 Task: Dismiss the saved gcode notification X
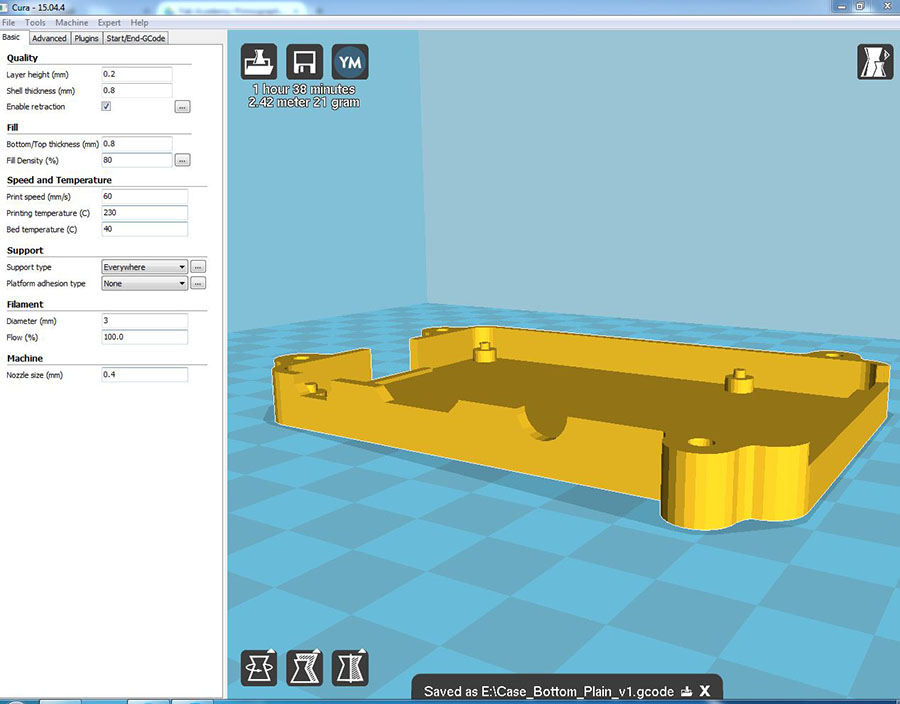coord(704,691)
